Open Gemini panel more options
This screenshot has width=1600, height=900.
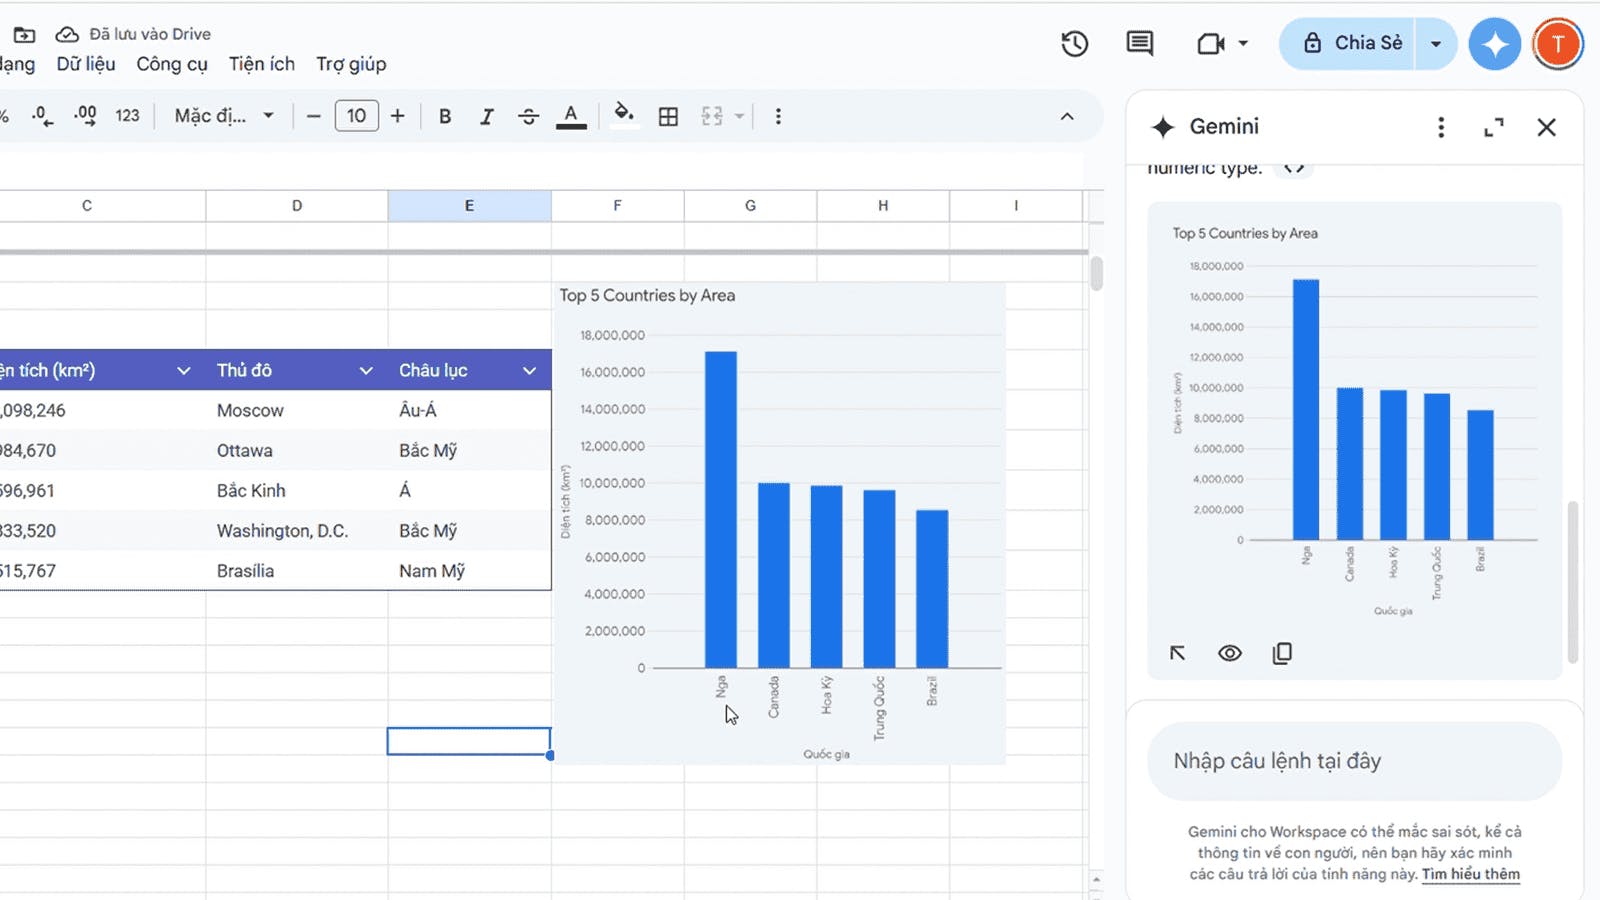[x=1440, y=127]
